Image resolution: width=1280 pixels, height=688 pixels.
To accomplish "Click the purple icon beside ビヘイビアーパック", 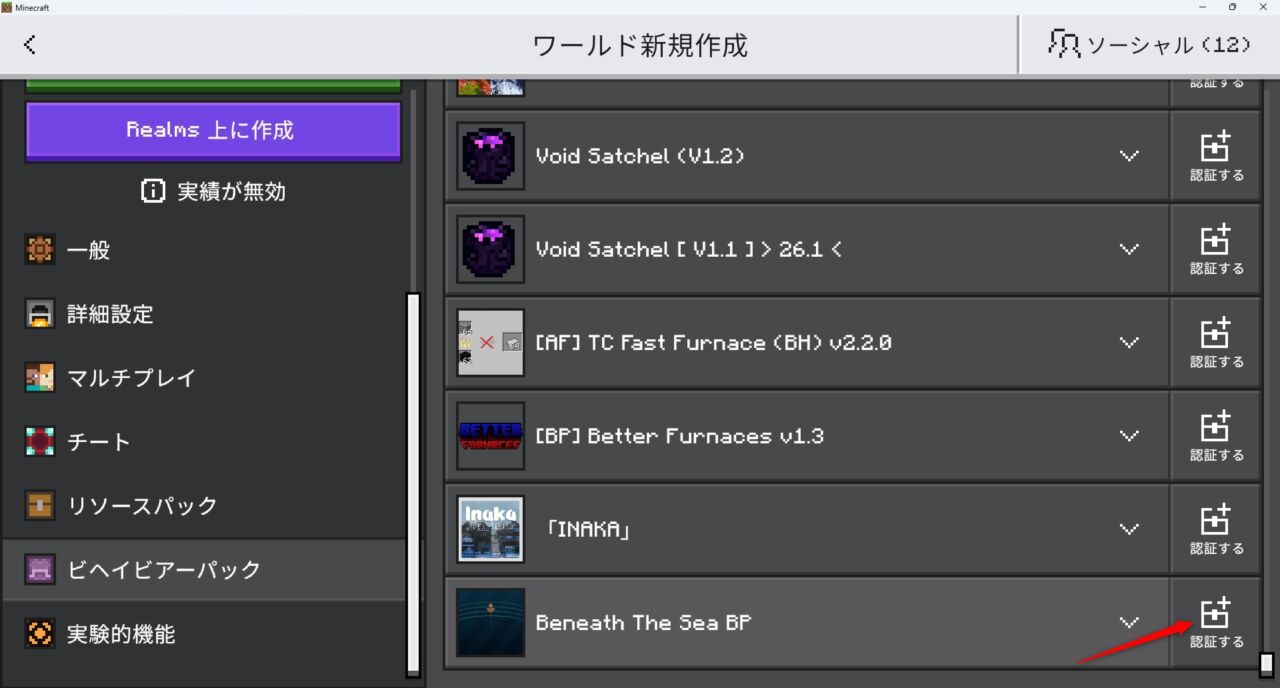I will 40,570.
